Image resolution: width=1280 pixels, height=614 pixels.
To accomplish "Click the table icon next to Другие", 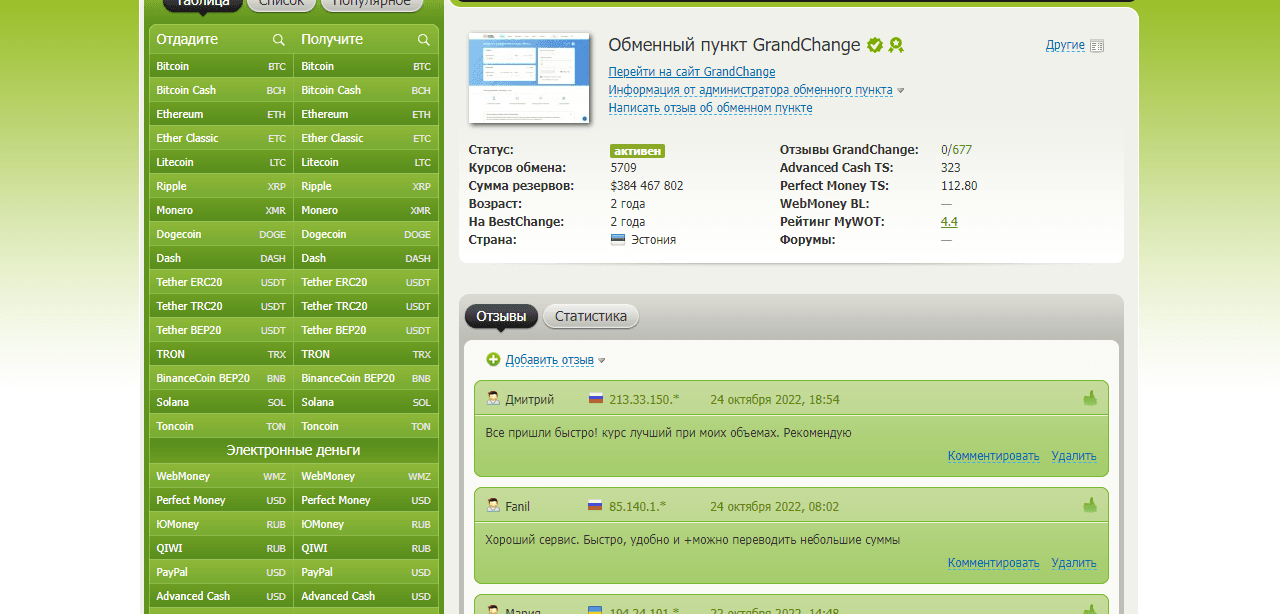I will coord(1097,46).
